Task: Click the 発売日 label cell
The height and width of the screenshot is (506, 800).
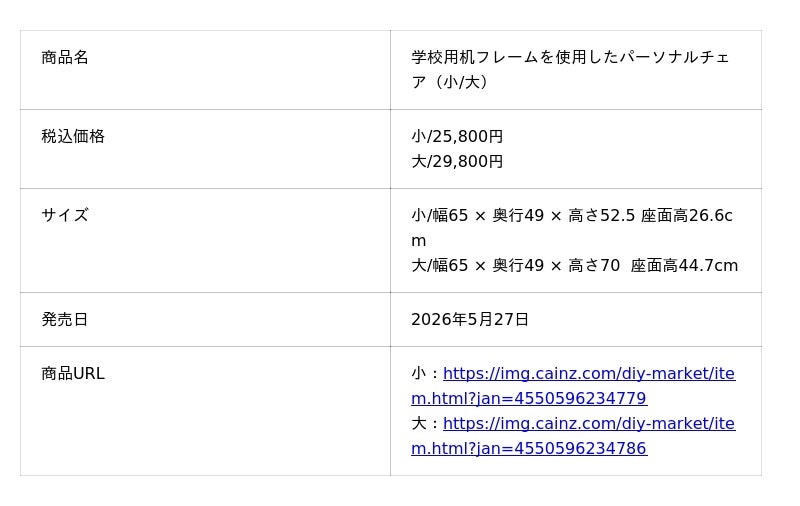Action: pyautogui.click(x=205, y=320)
